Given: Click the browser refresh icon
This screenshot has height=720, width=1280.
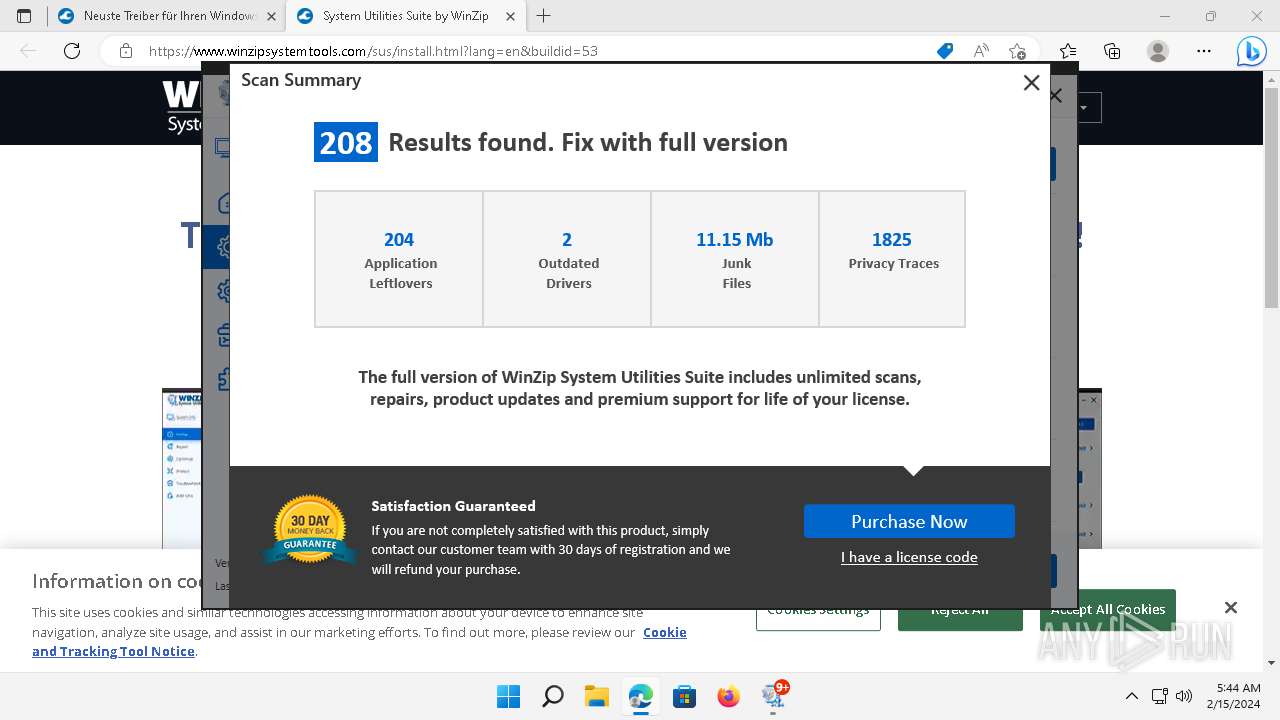Looking at the screenshot, I should pyautogui.click(x=71, y=51).
